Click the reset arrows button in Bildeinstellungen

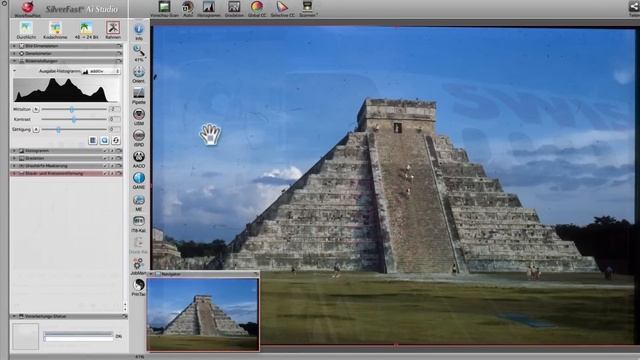pos(116,140)
